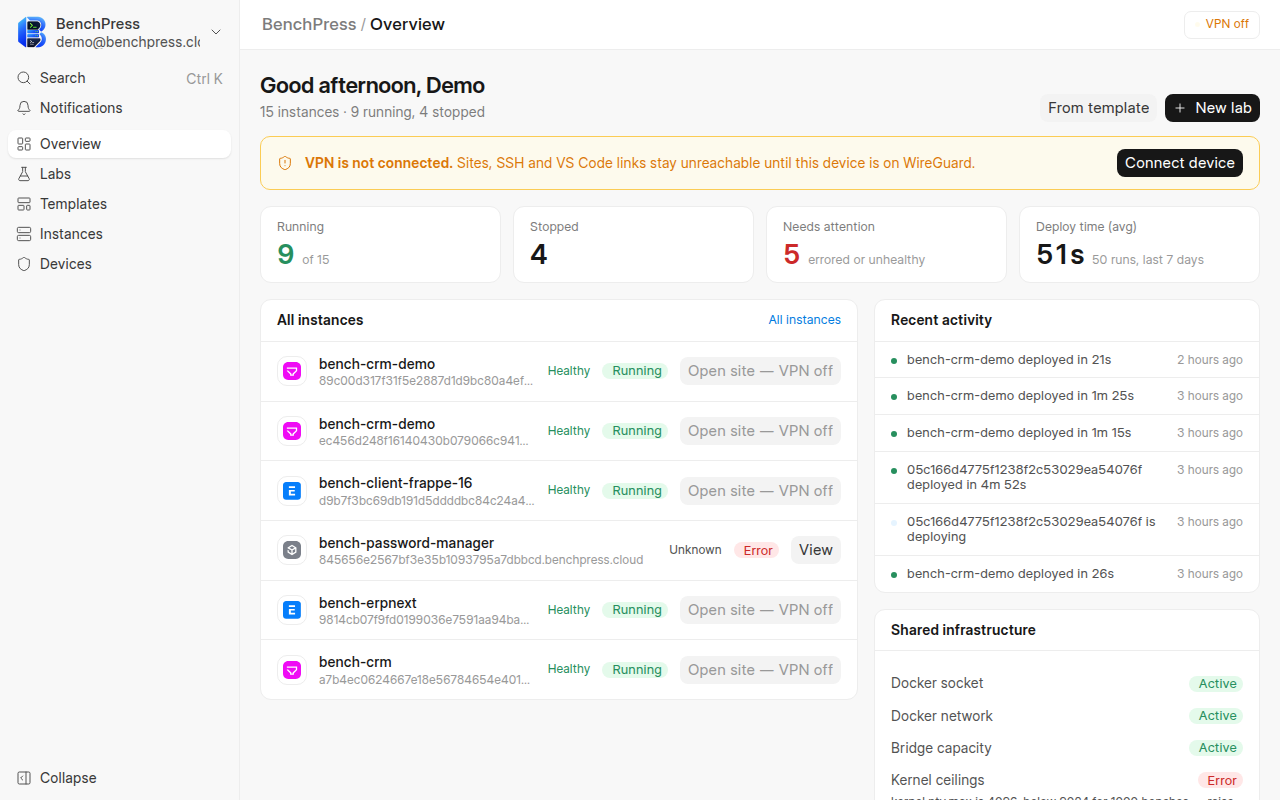Click the bench-client-frappe-16 app icon
Image resolution: width=1280 pixels, height=800 pixels.
tap(292, 491)
